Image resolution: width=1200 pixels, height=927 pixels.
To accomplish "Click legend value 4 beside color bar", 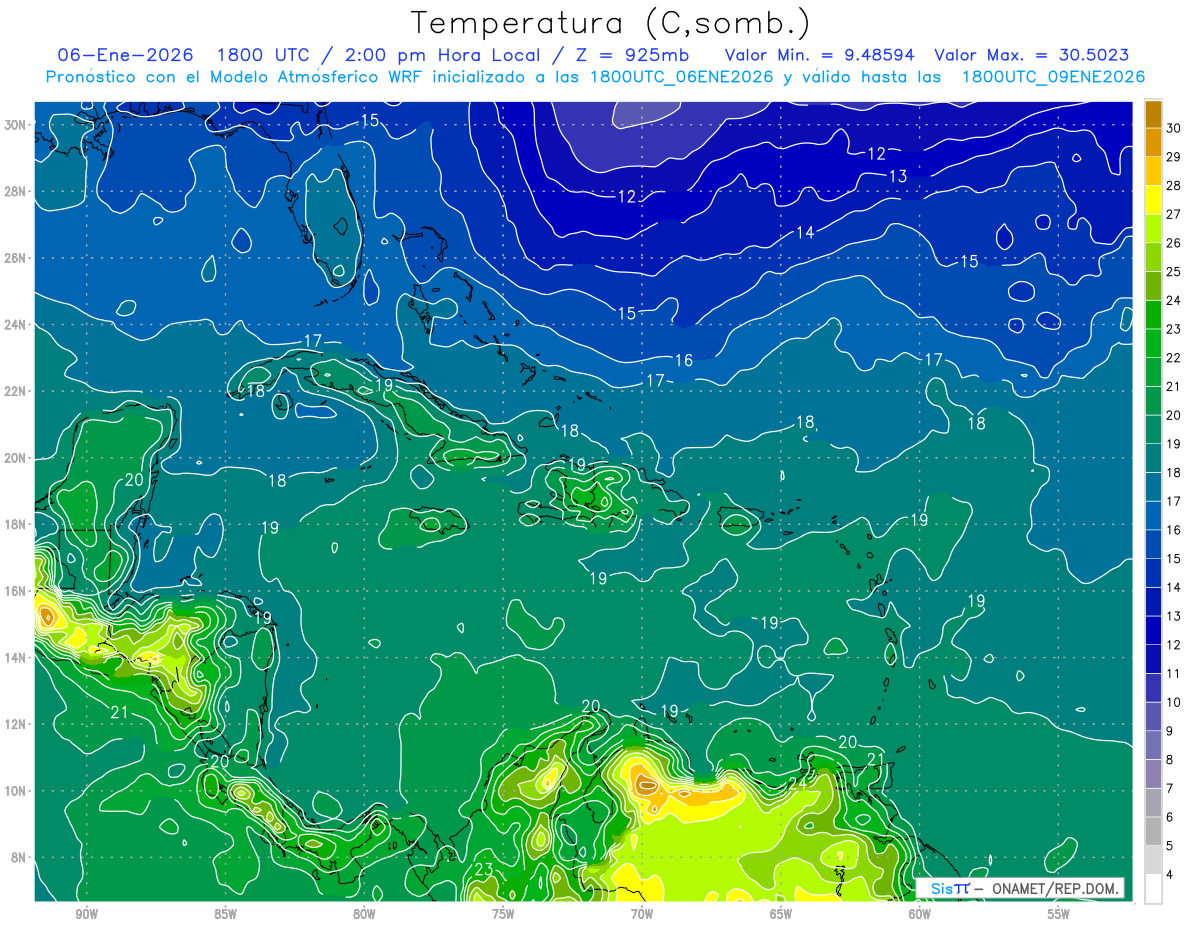I will (x=1170, y=874).
